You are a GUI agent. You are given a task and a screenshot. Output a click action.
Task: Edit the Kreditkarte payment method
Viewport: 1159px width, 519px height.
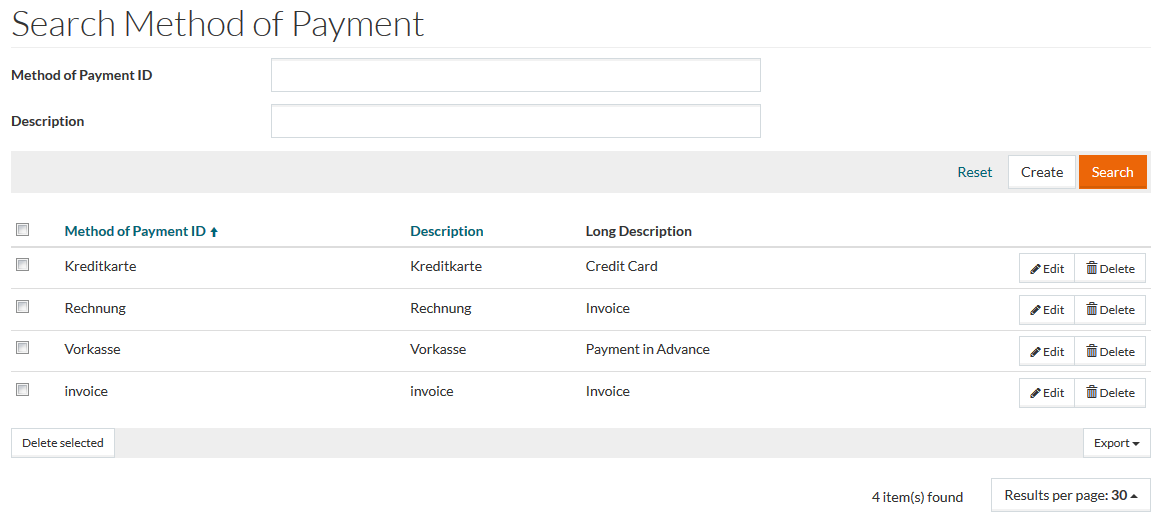[1046, 268]
